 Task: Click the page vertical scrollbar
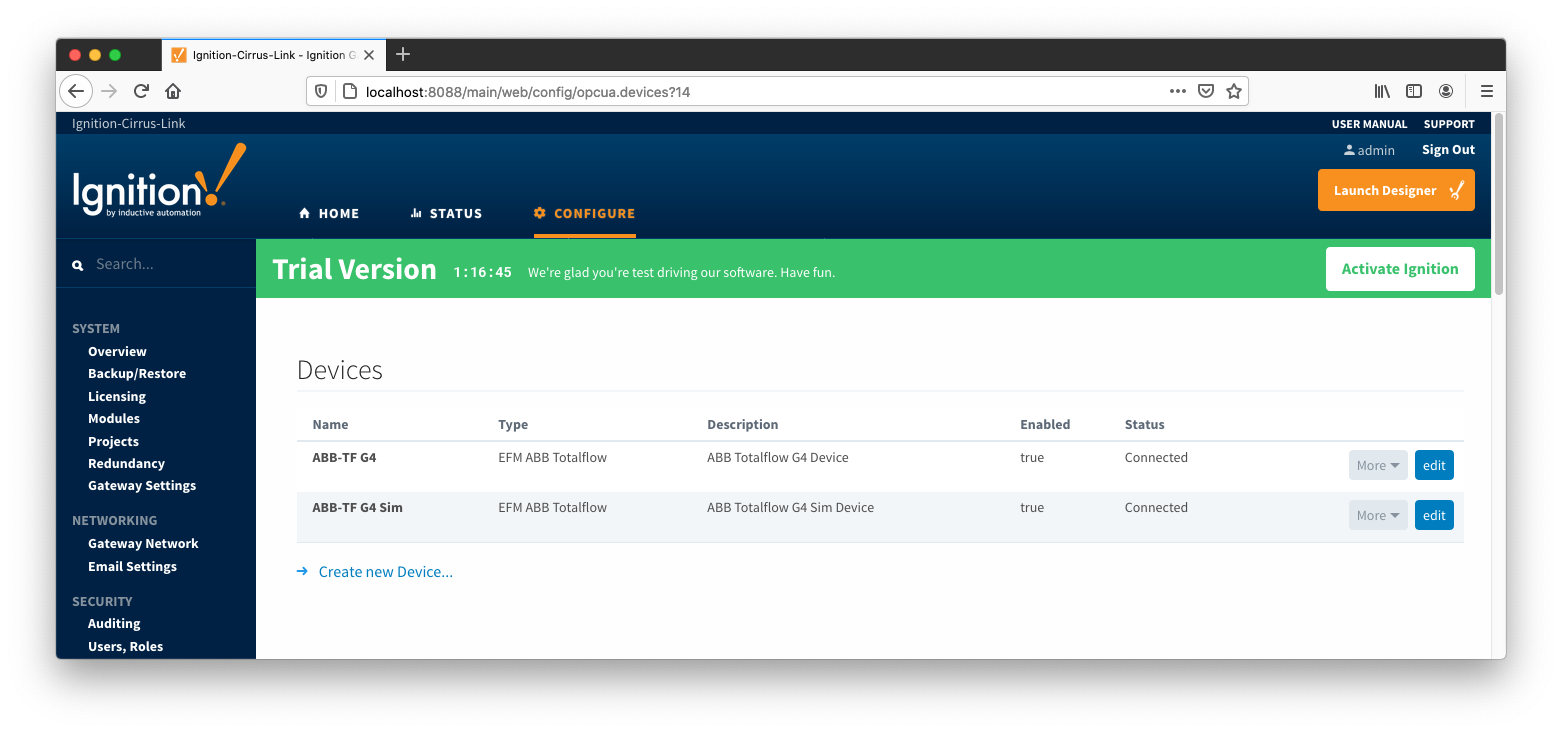point(1498,205)
